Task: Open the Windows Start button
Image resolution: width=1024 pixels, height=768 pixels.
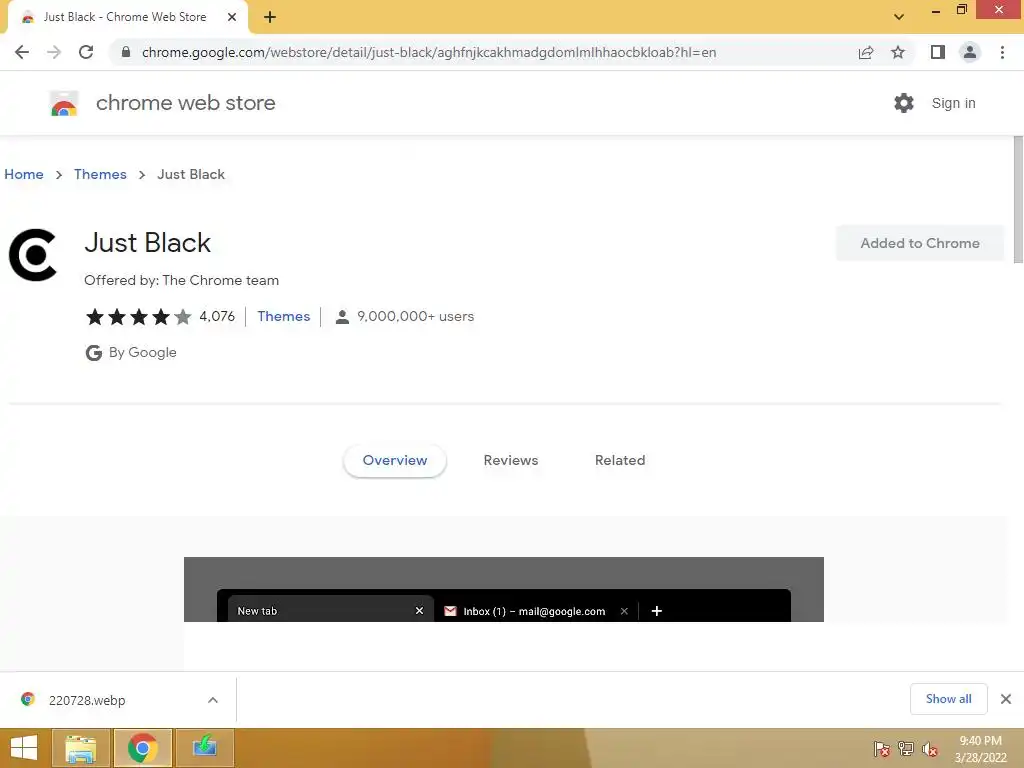Action: (24, 748)
